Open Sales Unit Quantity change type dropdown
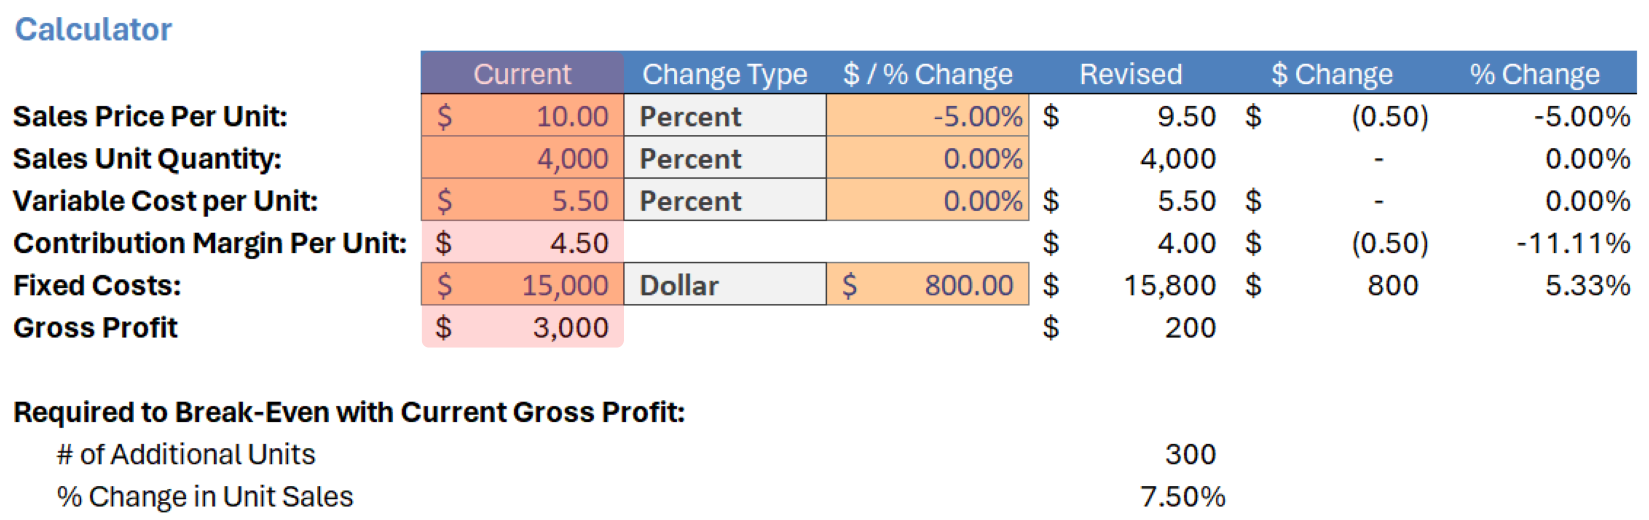 tap(725, 158)
